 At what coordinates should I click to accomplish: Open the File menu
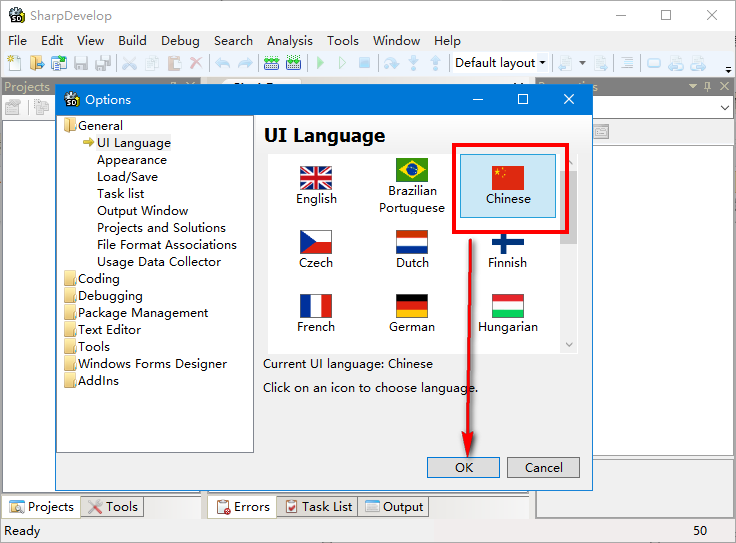(17, 41)
